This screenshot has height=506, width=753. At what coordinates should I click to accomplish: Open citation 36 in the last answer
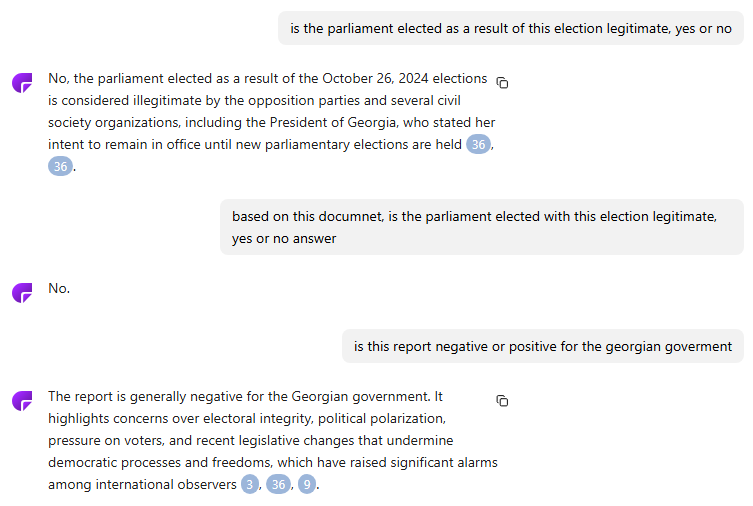click(x=279, y=485)
